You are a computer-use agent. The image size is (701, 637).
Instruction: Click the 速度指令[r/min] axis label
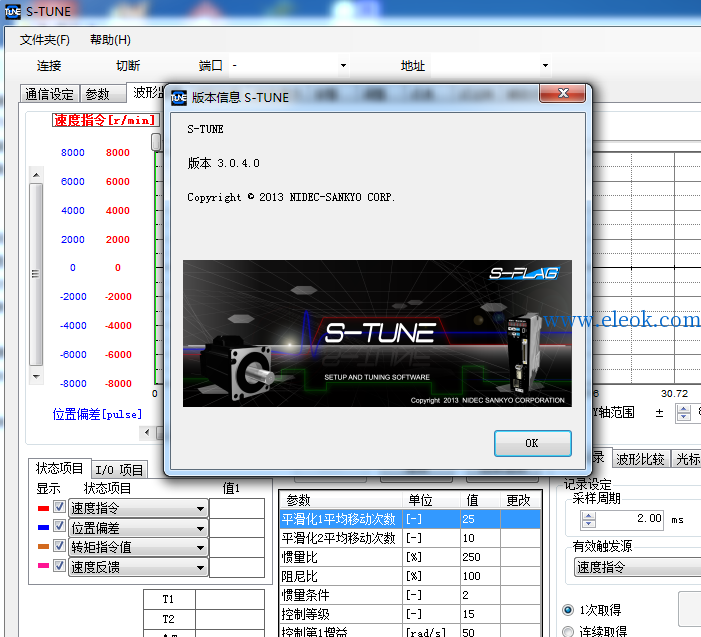click(x=106, y=120)
